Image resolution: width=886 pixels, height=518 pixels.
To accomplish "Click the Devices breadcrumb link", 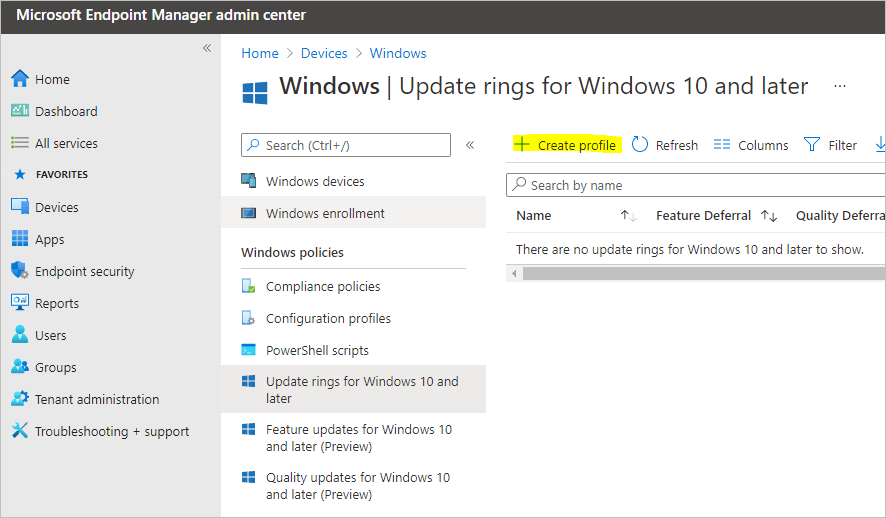I will tap(324, 53).
